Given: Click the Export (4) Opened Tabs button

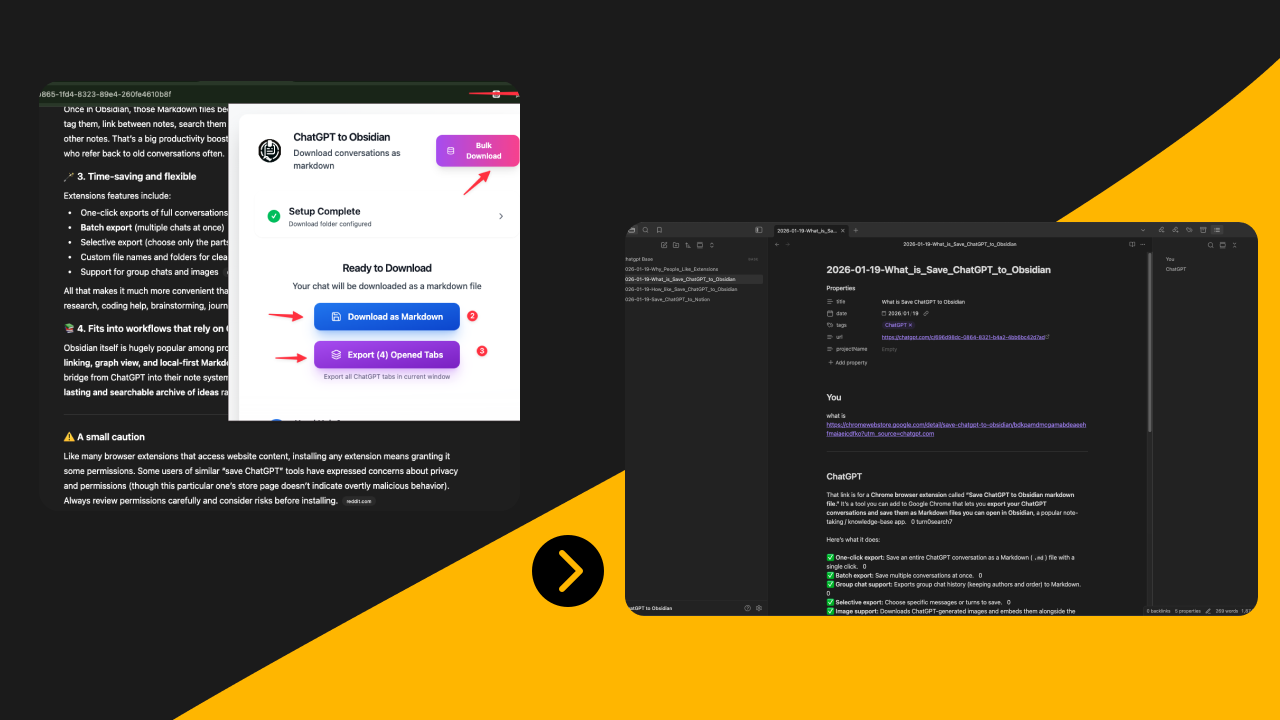Looking at the screenshot, I should pyautogui.click(x=386, y=354).
